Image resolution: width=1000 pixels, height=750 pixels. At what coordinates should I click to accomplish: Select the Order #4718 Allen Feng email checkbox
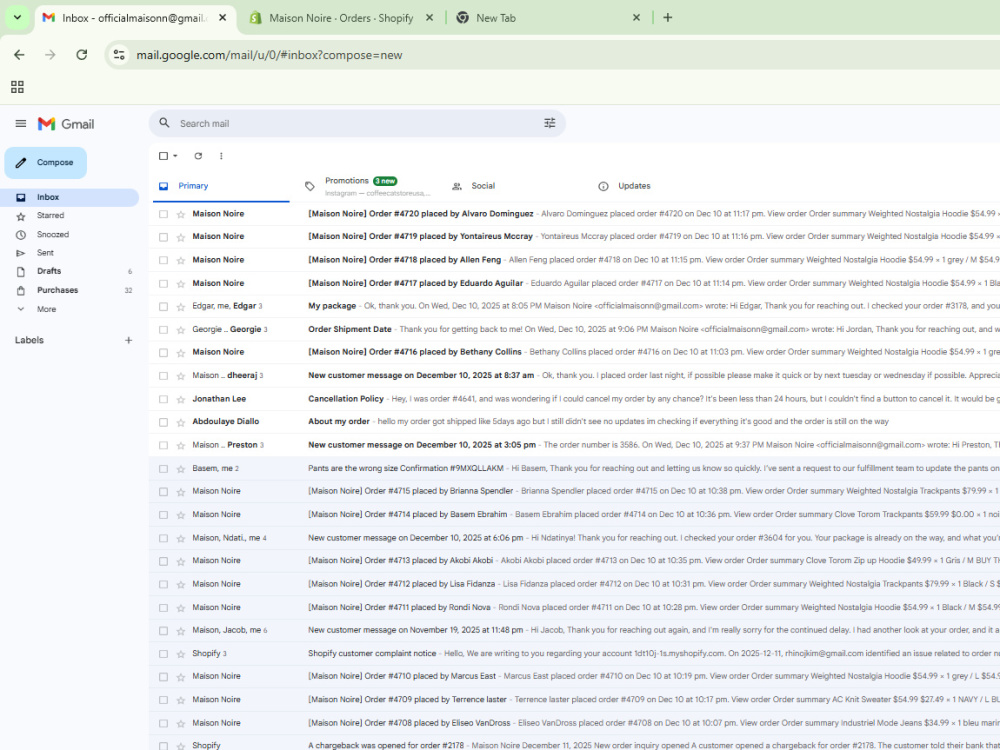[163, 260]
